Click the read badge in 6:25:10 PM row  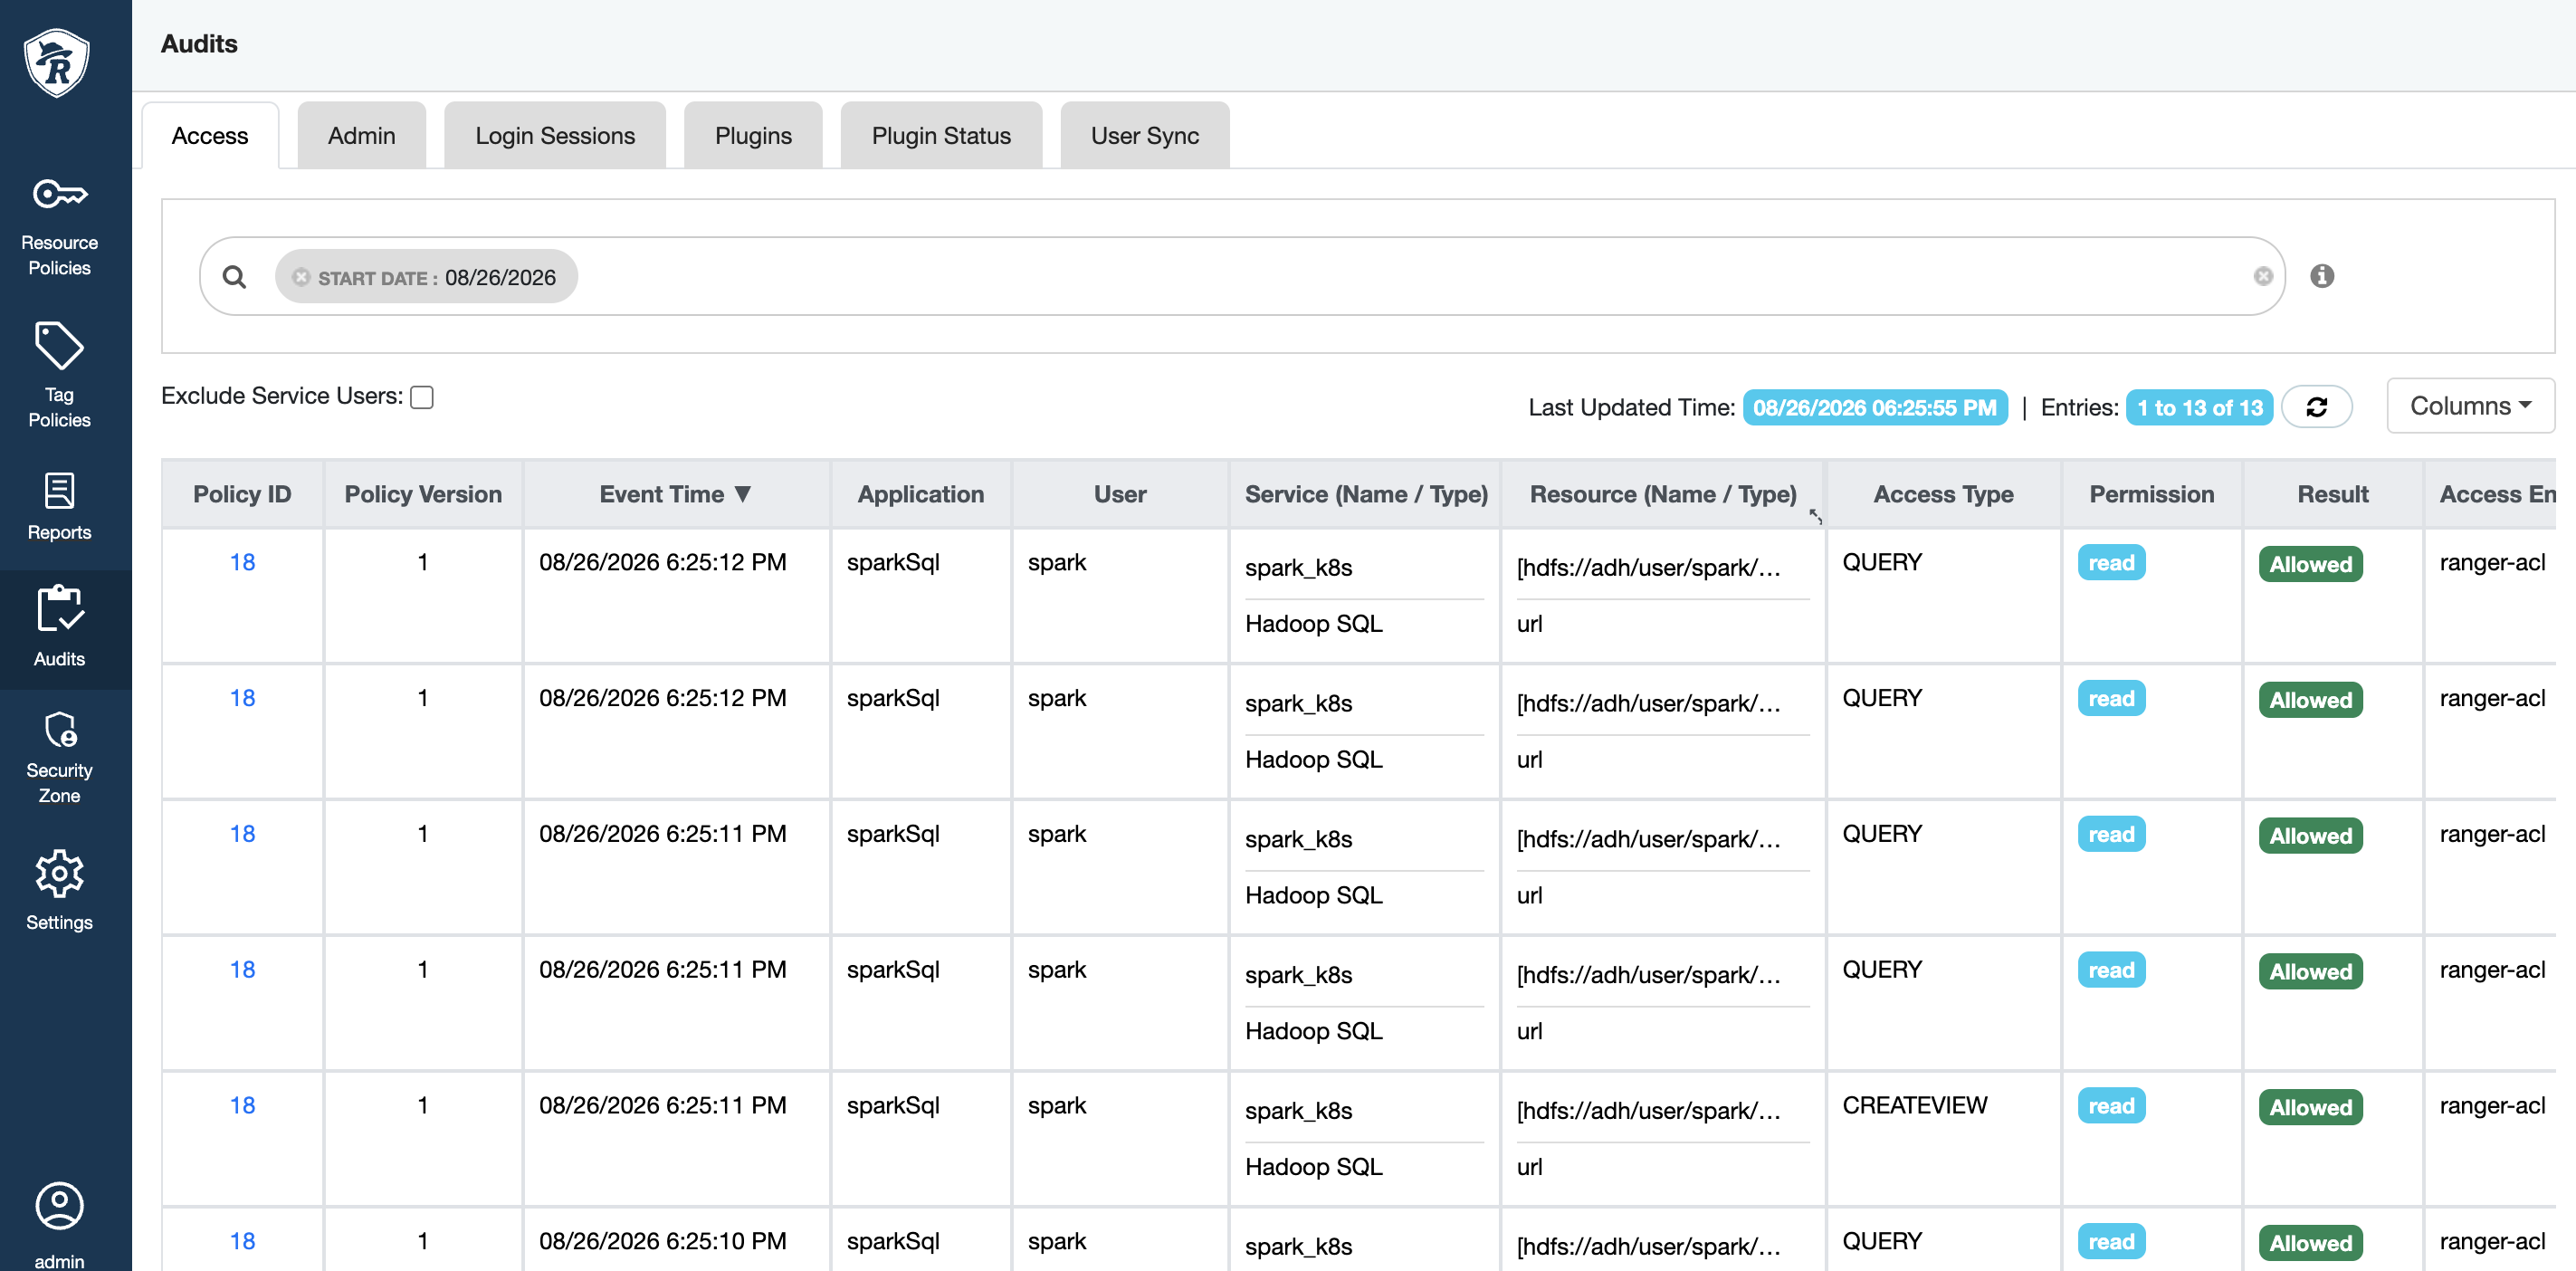coord(2111,1241)
